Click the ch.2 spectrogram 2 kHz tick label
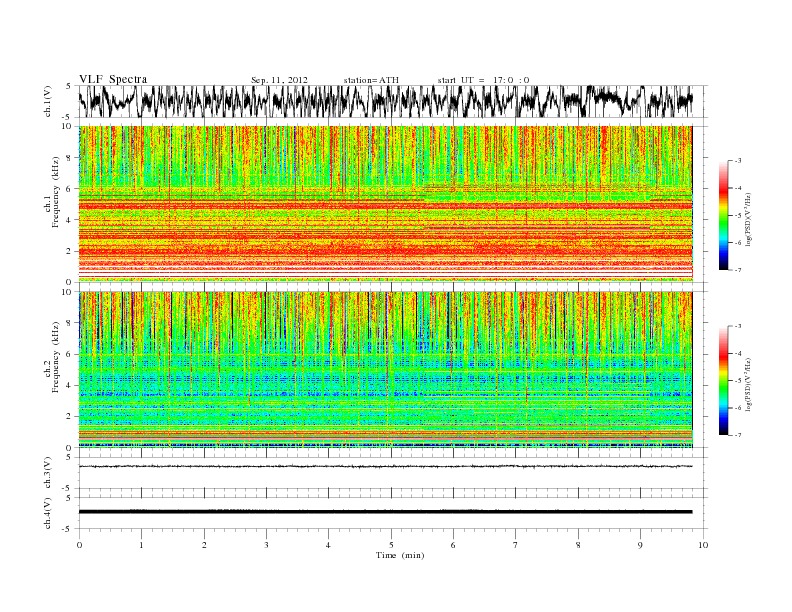This screenshot has width=792, height=612. coord(69,417)
